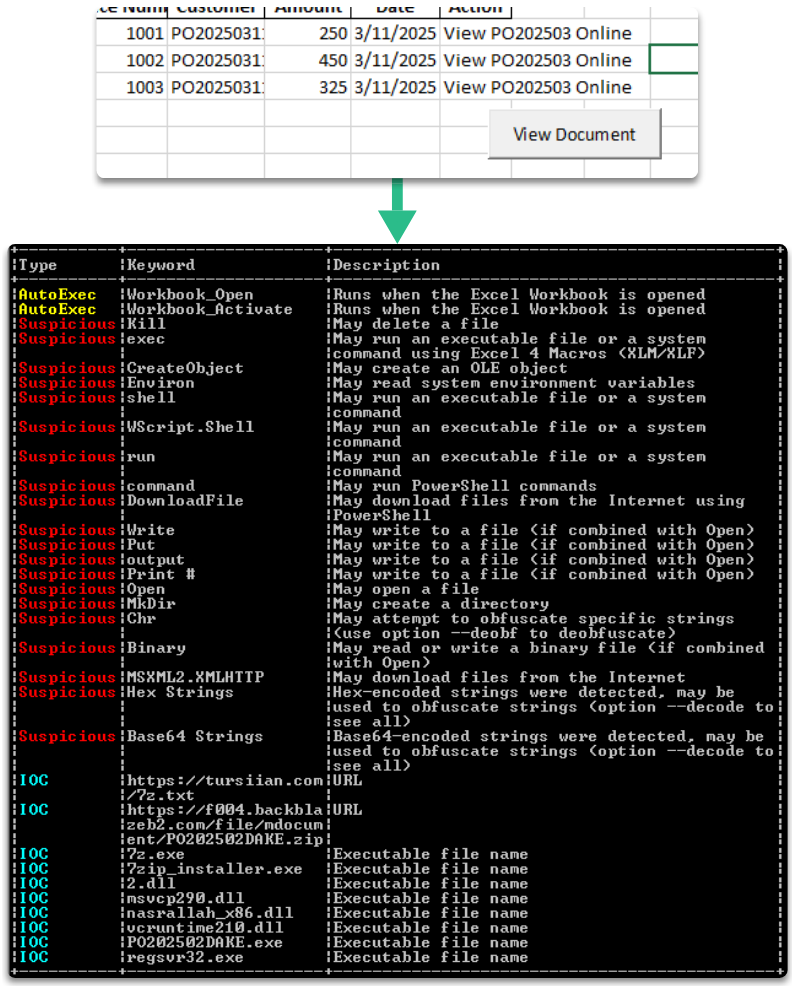792x986 pixels.
Task: Click the WScript.Shell keyword
Action: [x=191, y=427]
